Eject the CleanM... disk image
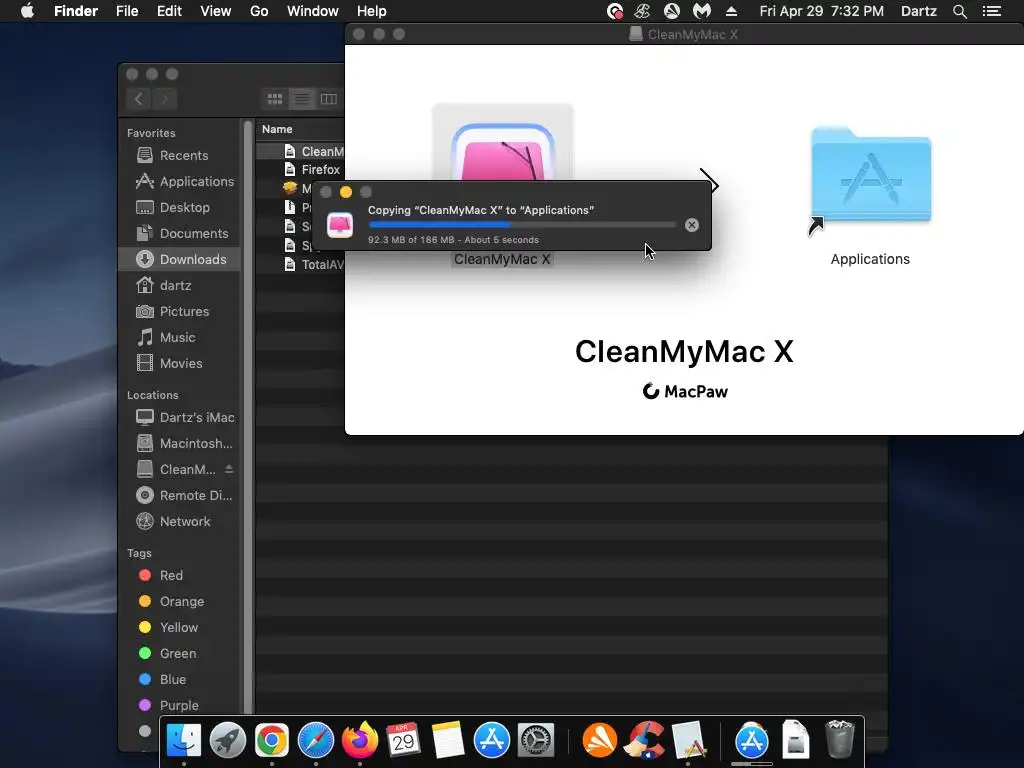The width and height of the screenshot is (1024, 768). [229, 469]
